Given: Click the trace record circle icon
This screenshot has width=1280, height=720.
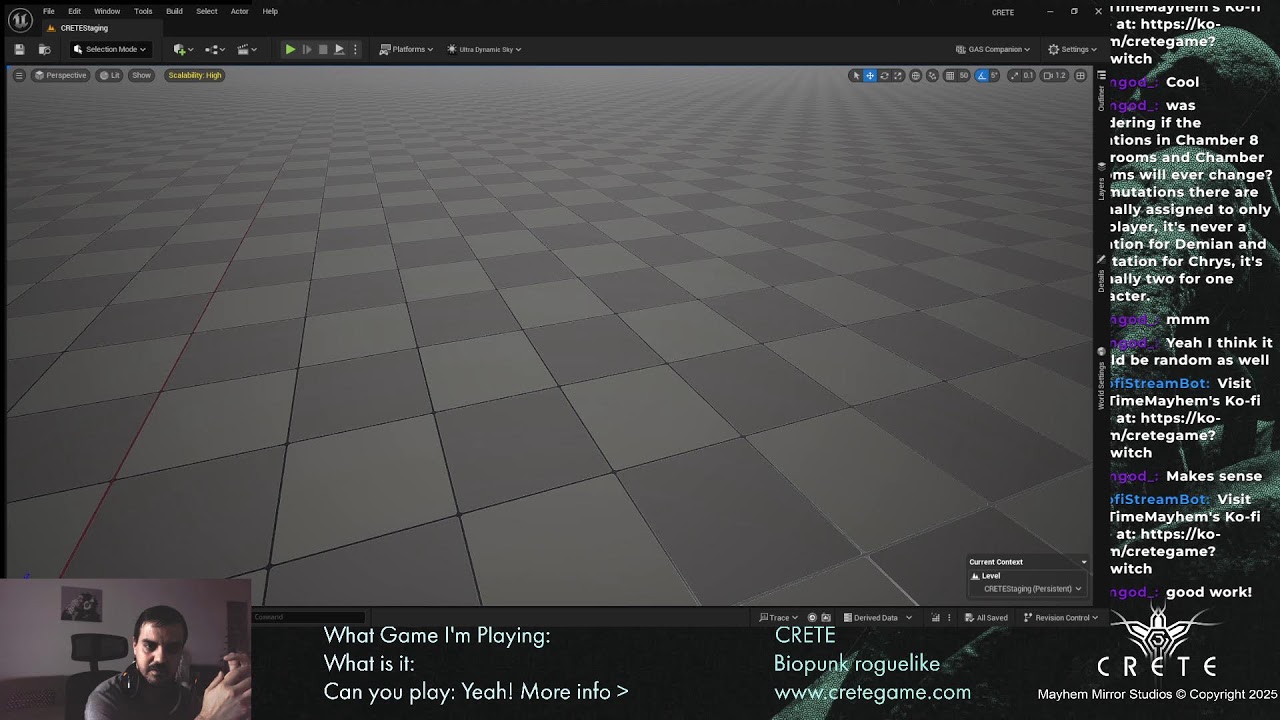Looking at the screenshot, I should click(812, 617).
